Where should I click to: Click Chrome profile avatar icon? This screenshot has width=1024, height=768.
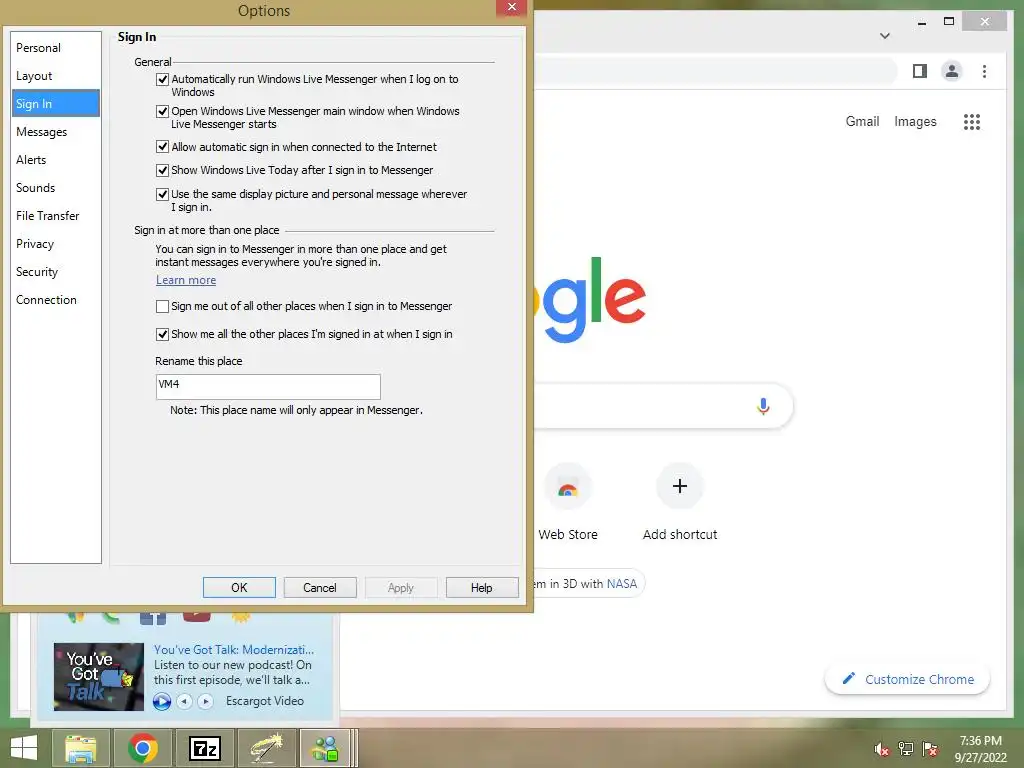pos(952,71)
